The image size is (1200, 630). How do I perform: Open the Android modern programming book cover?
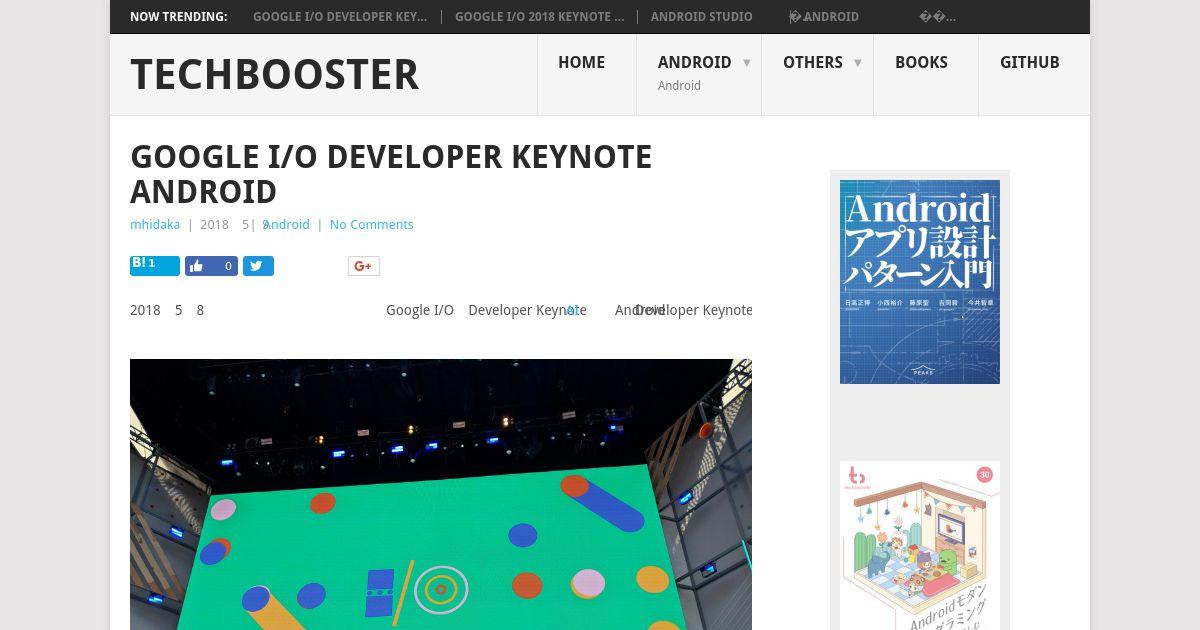[920, 545]
